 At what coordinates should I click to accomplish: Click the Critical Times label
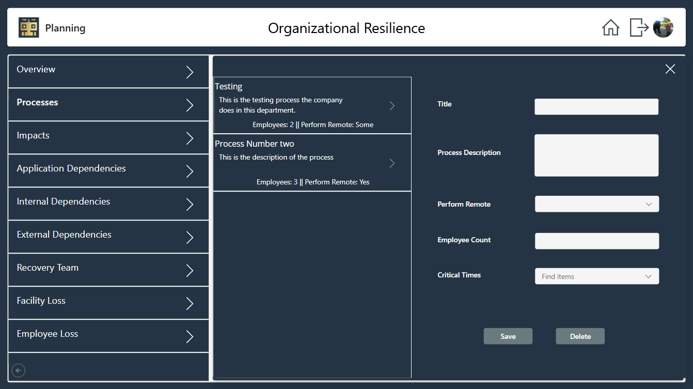pos(459,275)
